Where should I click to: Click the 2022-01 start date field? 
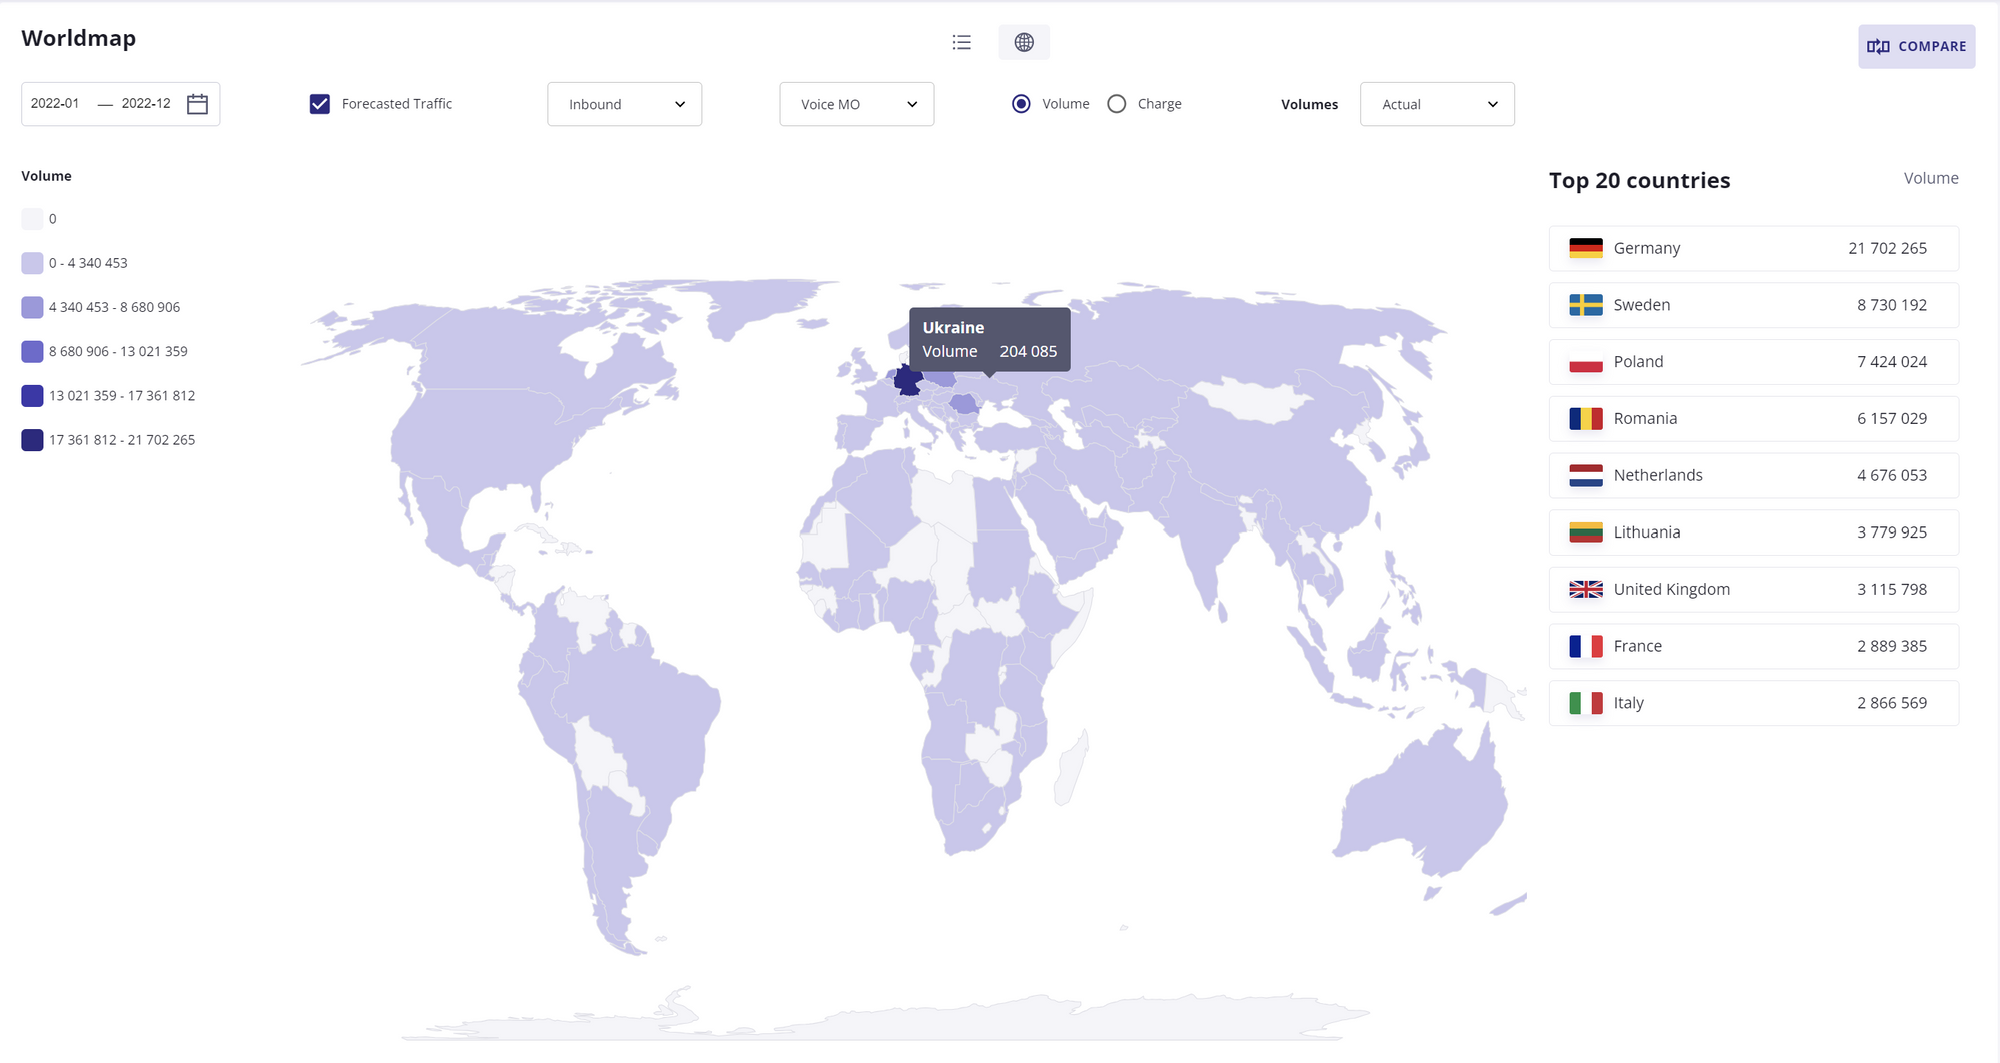(55, 103)
